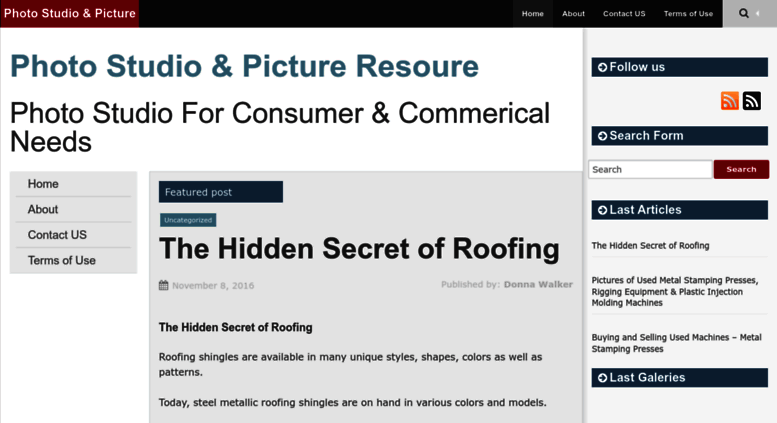Open the Uncategorized category tag
777x423 pixels.
coord(188,220)
